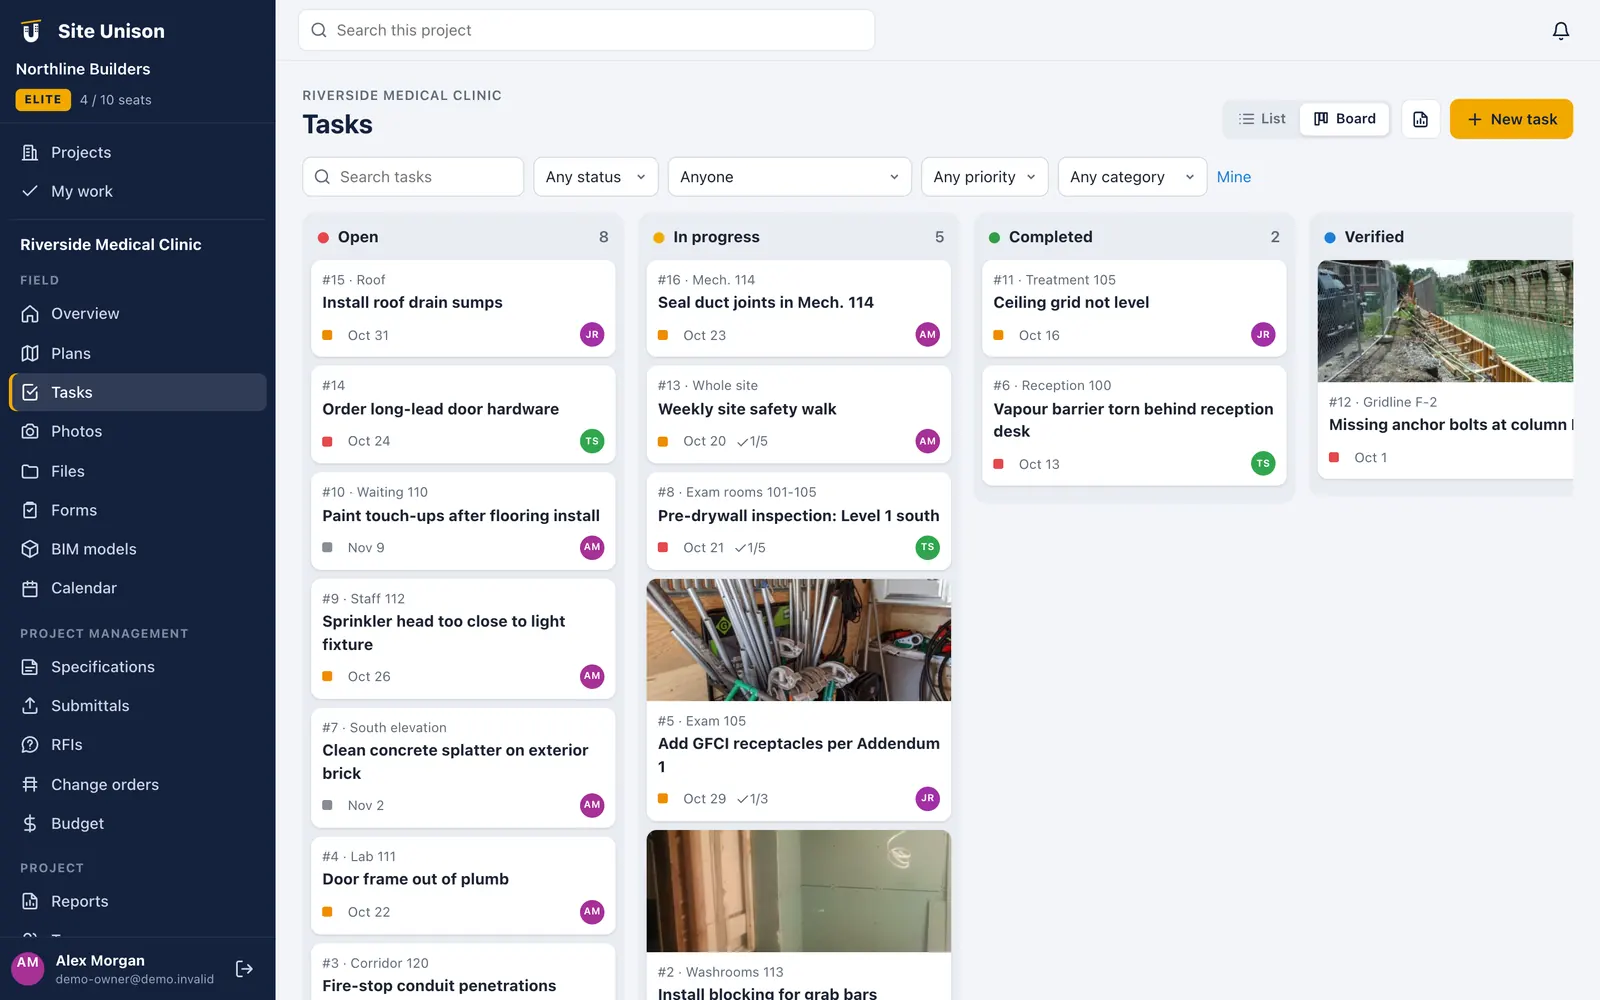The image size is (1600, 1000).
Task: Open Forms in the sidebar
Action: click(x=138, y=510)
